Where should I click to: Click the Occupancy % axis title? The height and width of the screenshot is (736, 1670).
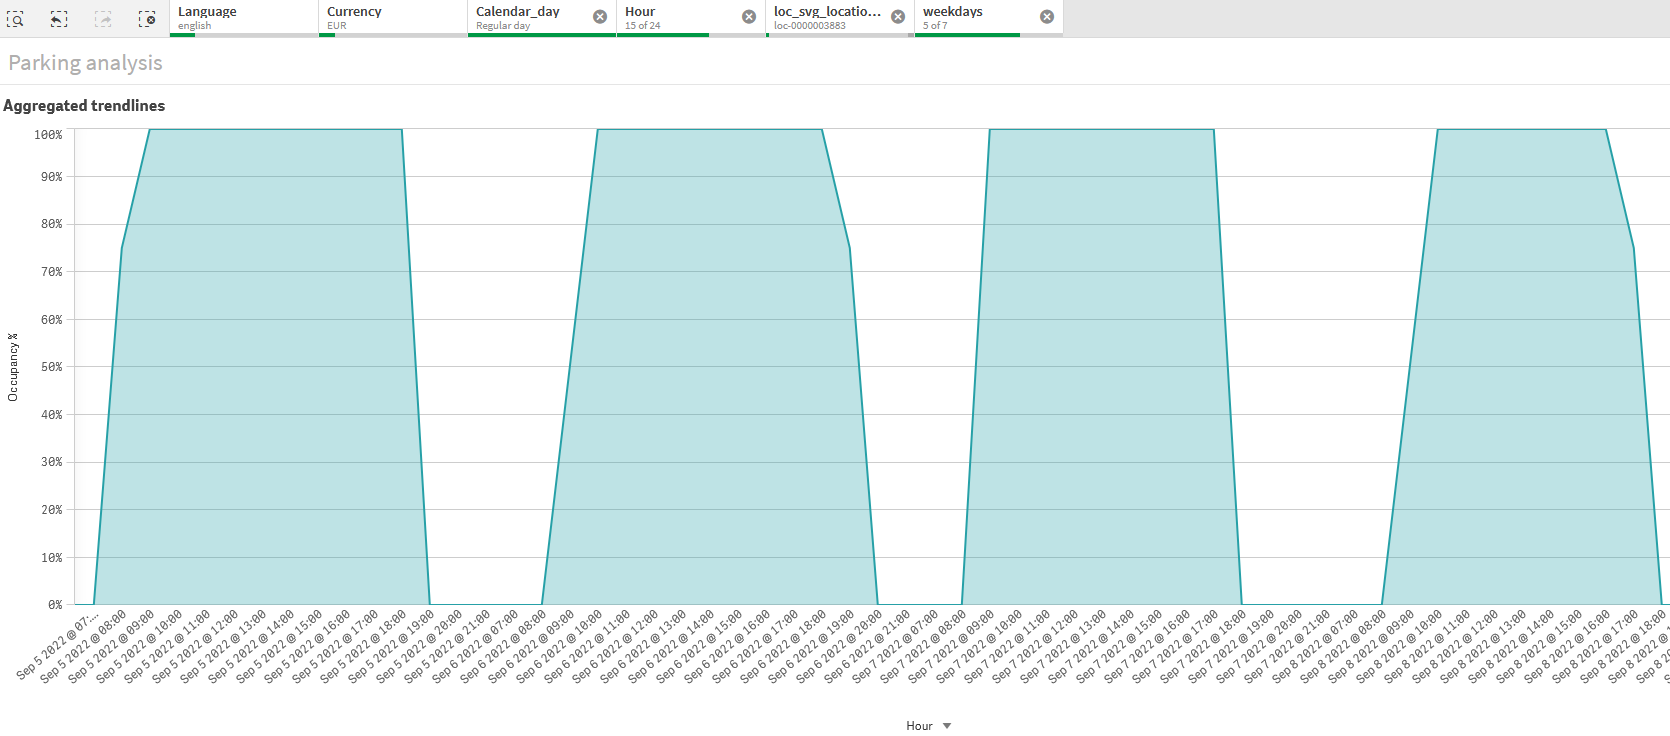[13, 367]
